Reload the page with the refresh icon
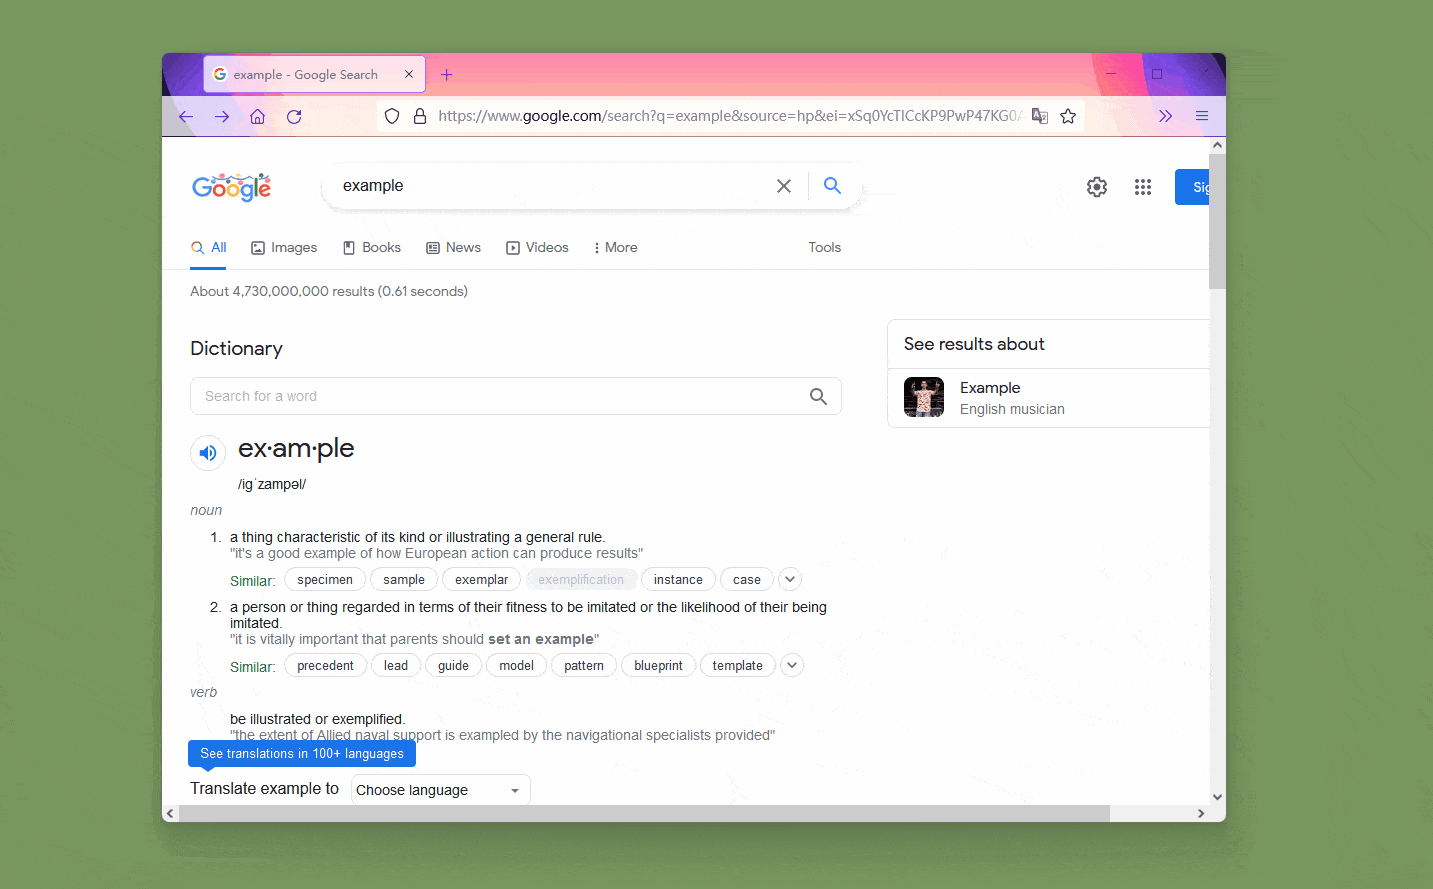Image resolution: width=1433 pixels, height=889 pixels. (x=294, y=117)
